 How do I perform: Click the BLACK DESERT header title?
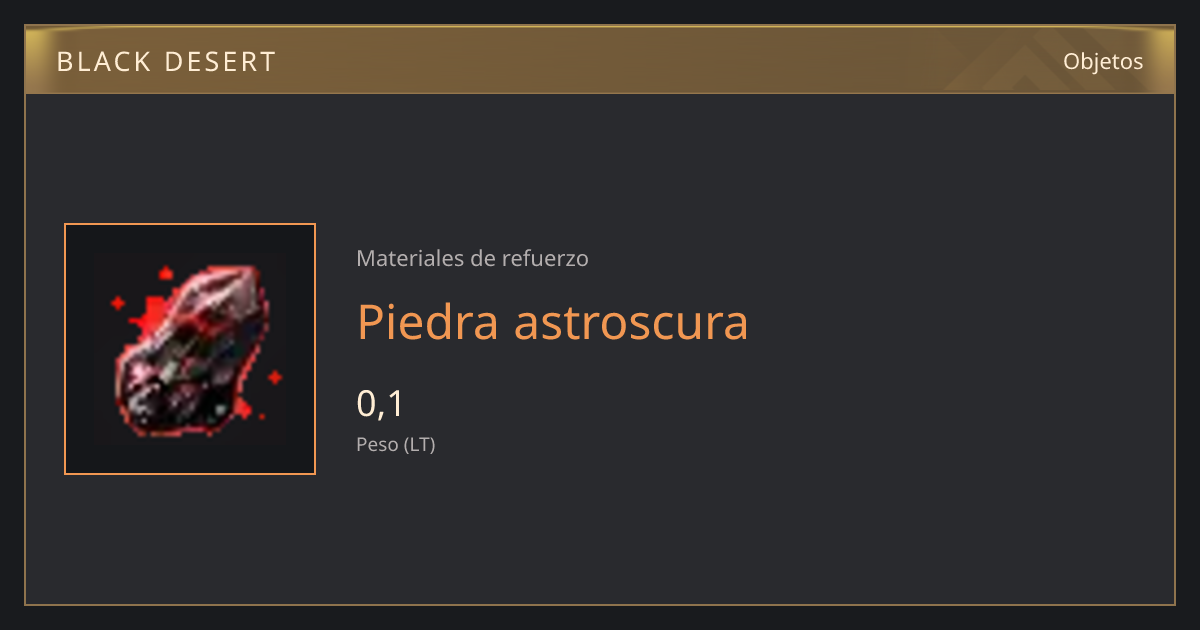pyautogui.click(x=166, y=62)
